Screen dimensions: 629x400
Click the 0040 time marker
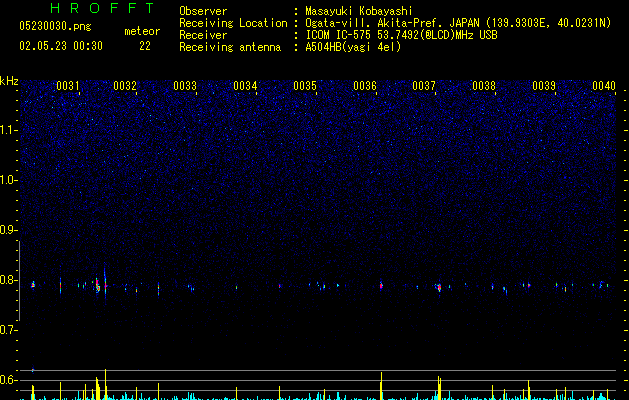pos(604,86)
